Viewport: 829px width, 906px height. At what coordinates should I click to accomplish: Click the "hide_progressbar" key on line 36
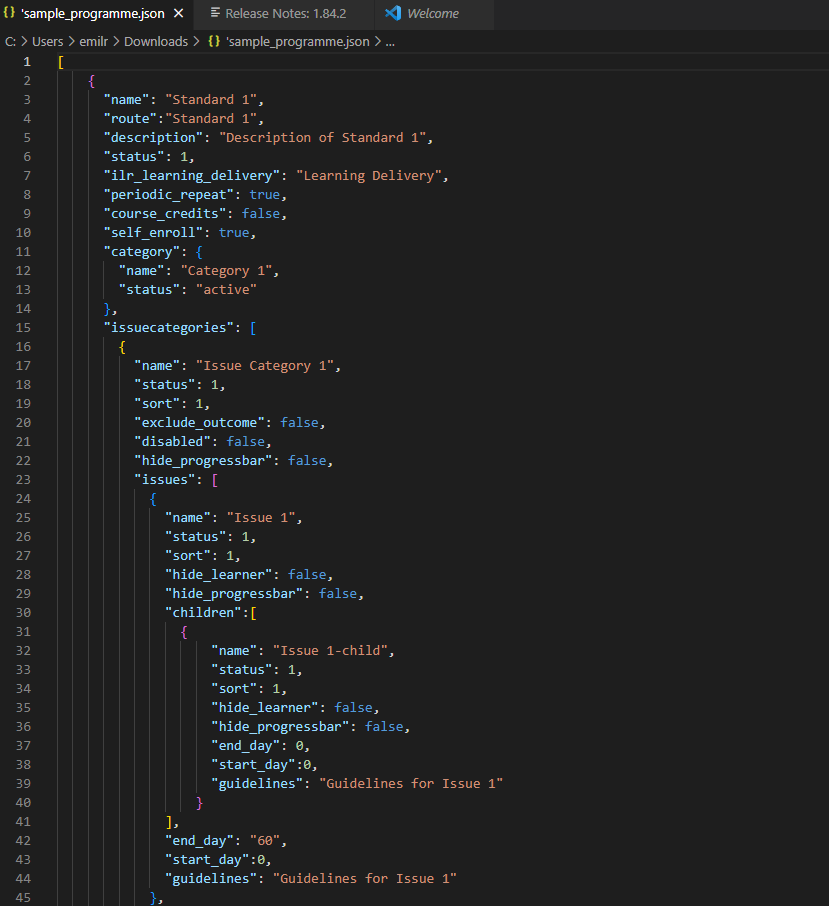point(280,727)
